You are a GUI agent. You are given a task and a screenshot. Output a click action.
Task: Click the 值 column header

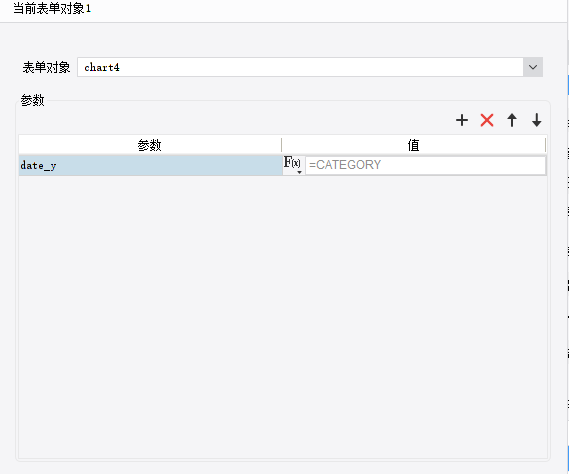[x=413, y=145]
